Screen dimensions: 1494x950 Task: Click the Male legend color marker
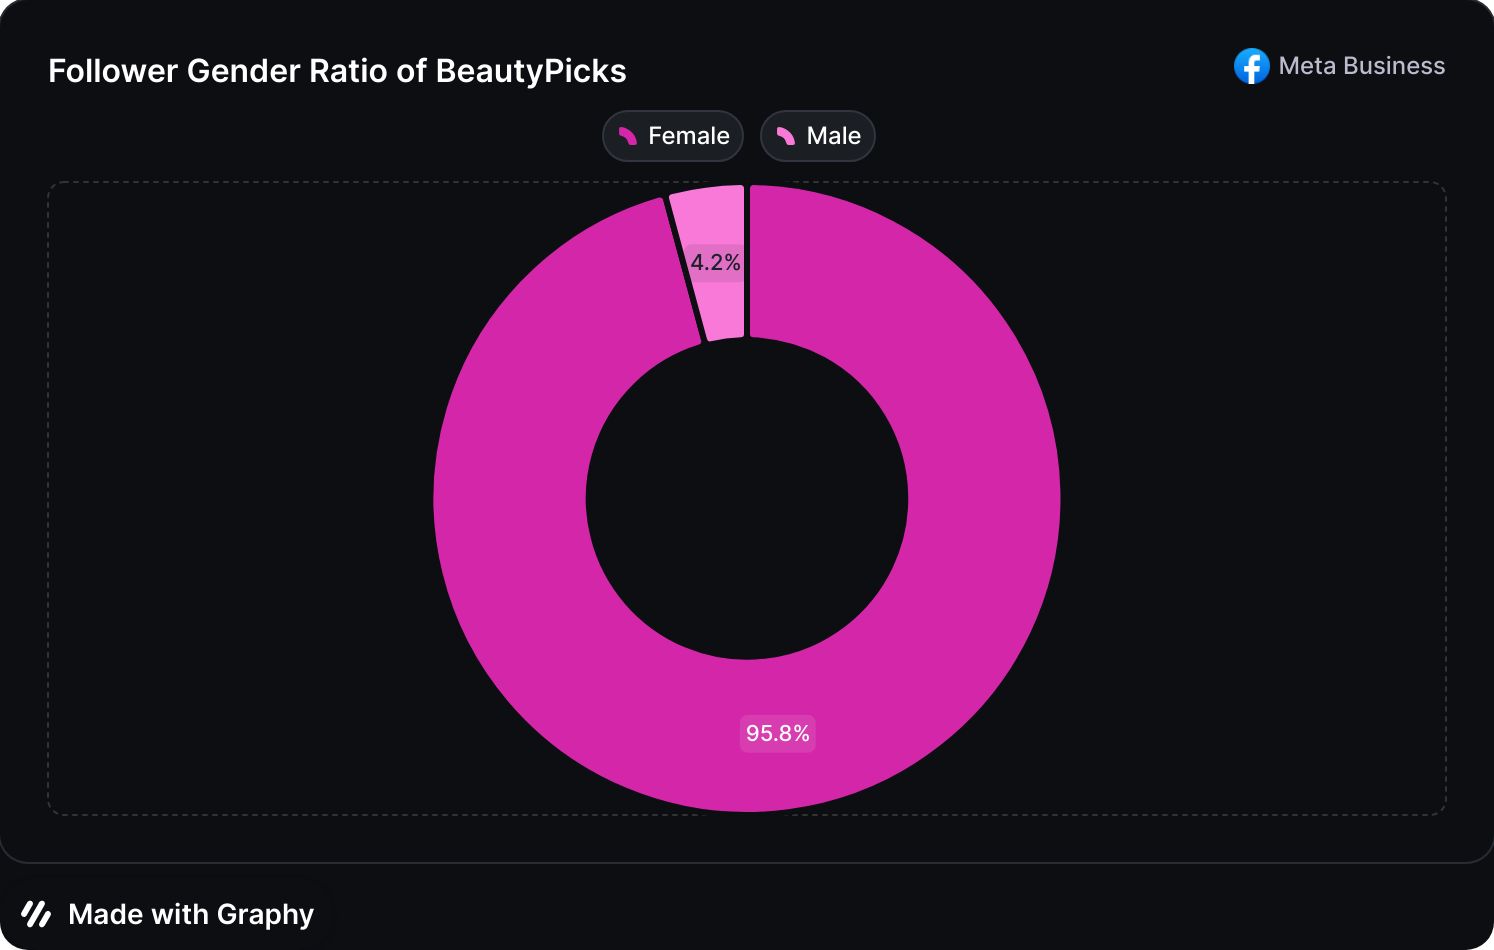pos(786,136)
